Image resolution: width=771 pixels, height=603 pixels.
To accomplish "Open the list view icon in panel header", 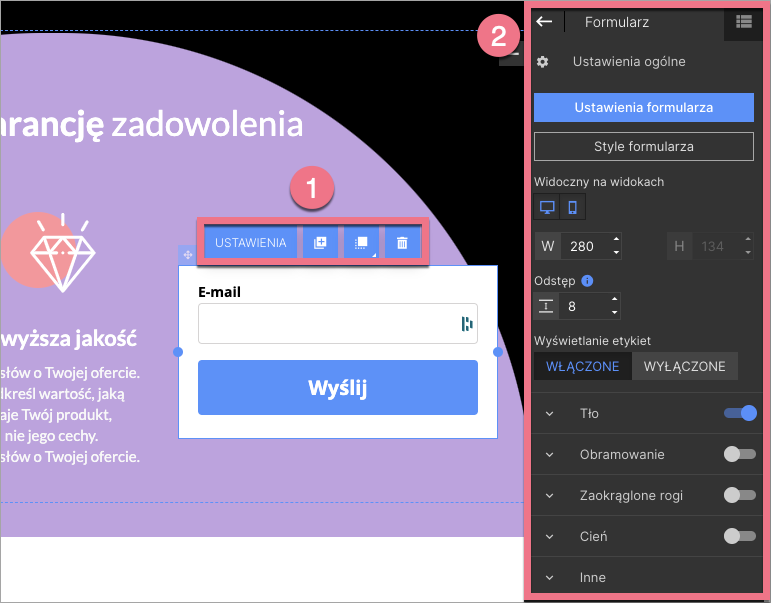I will [x=743, y=22].
